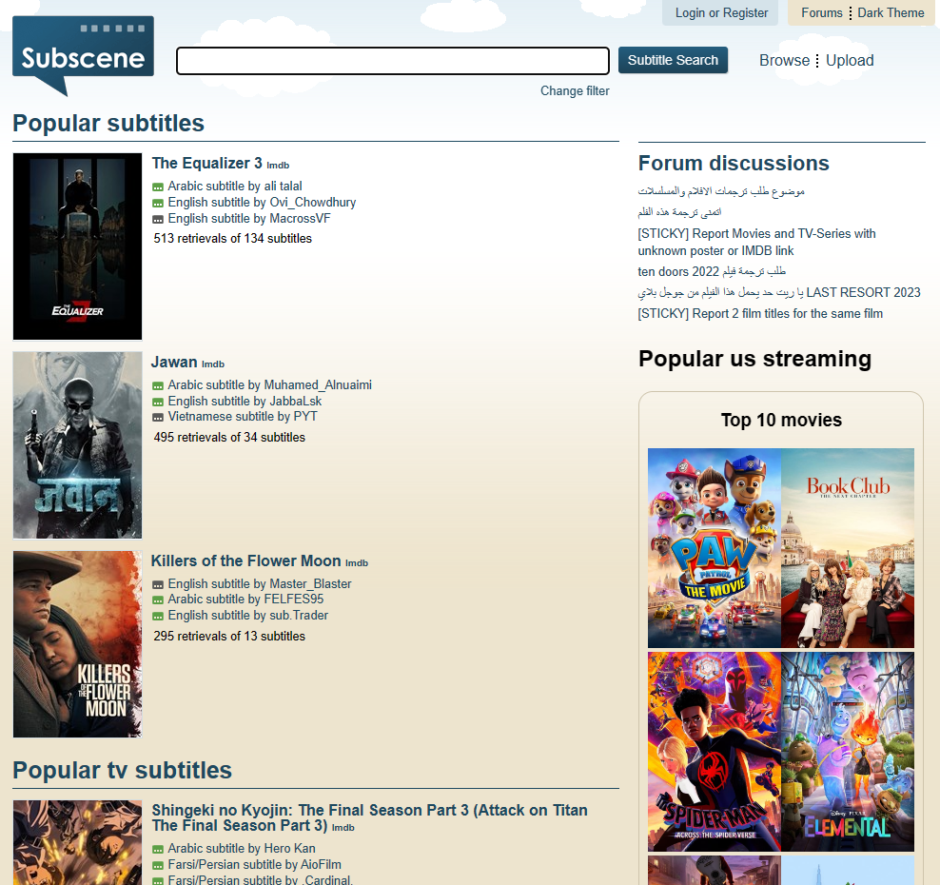Go to the Upload page
The image size is (940, 885).
pyautogui.click(x=850, y=60)
